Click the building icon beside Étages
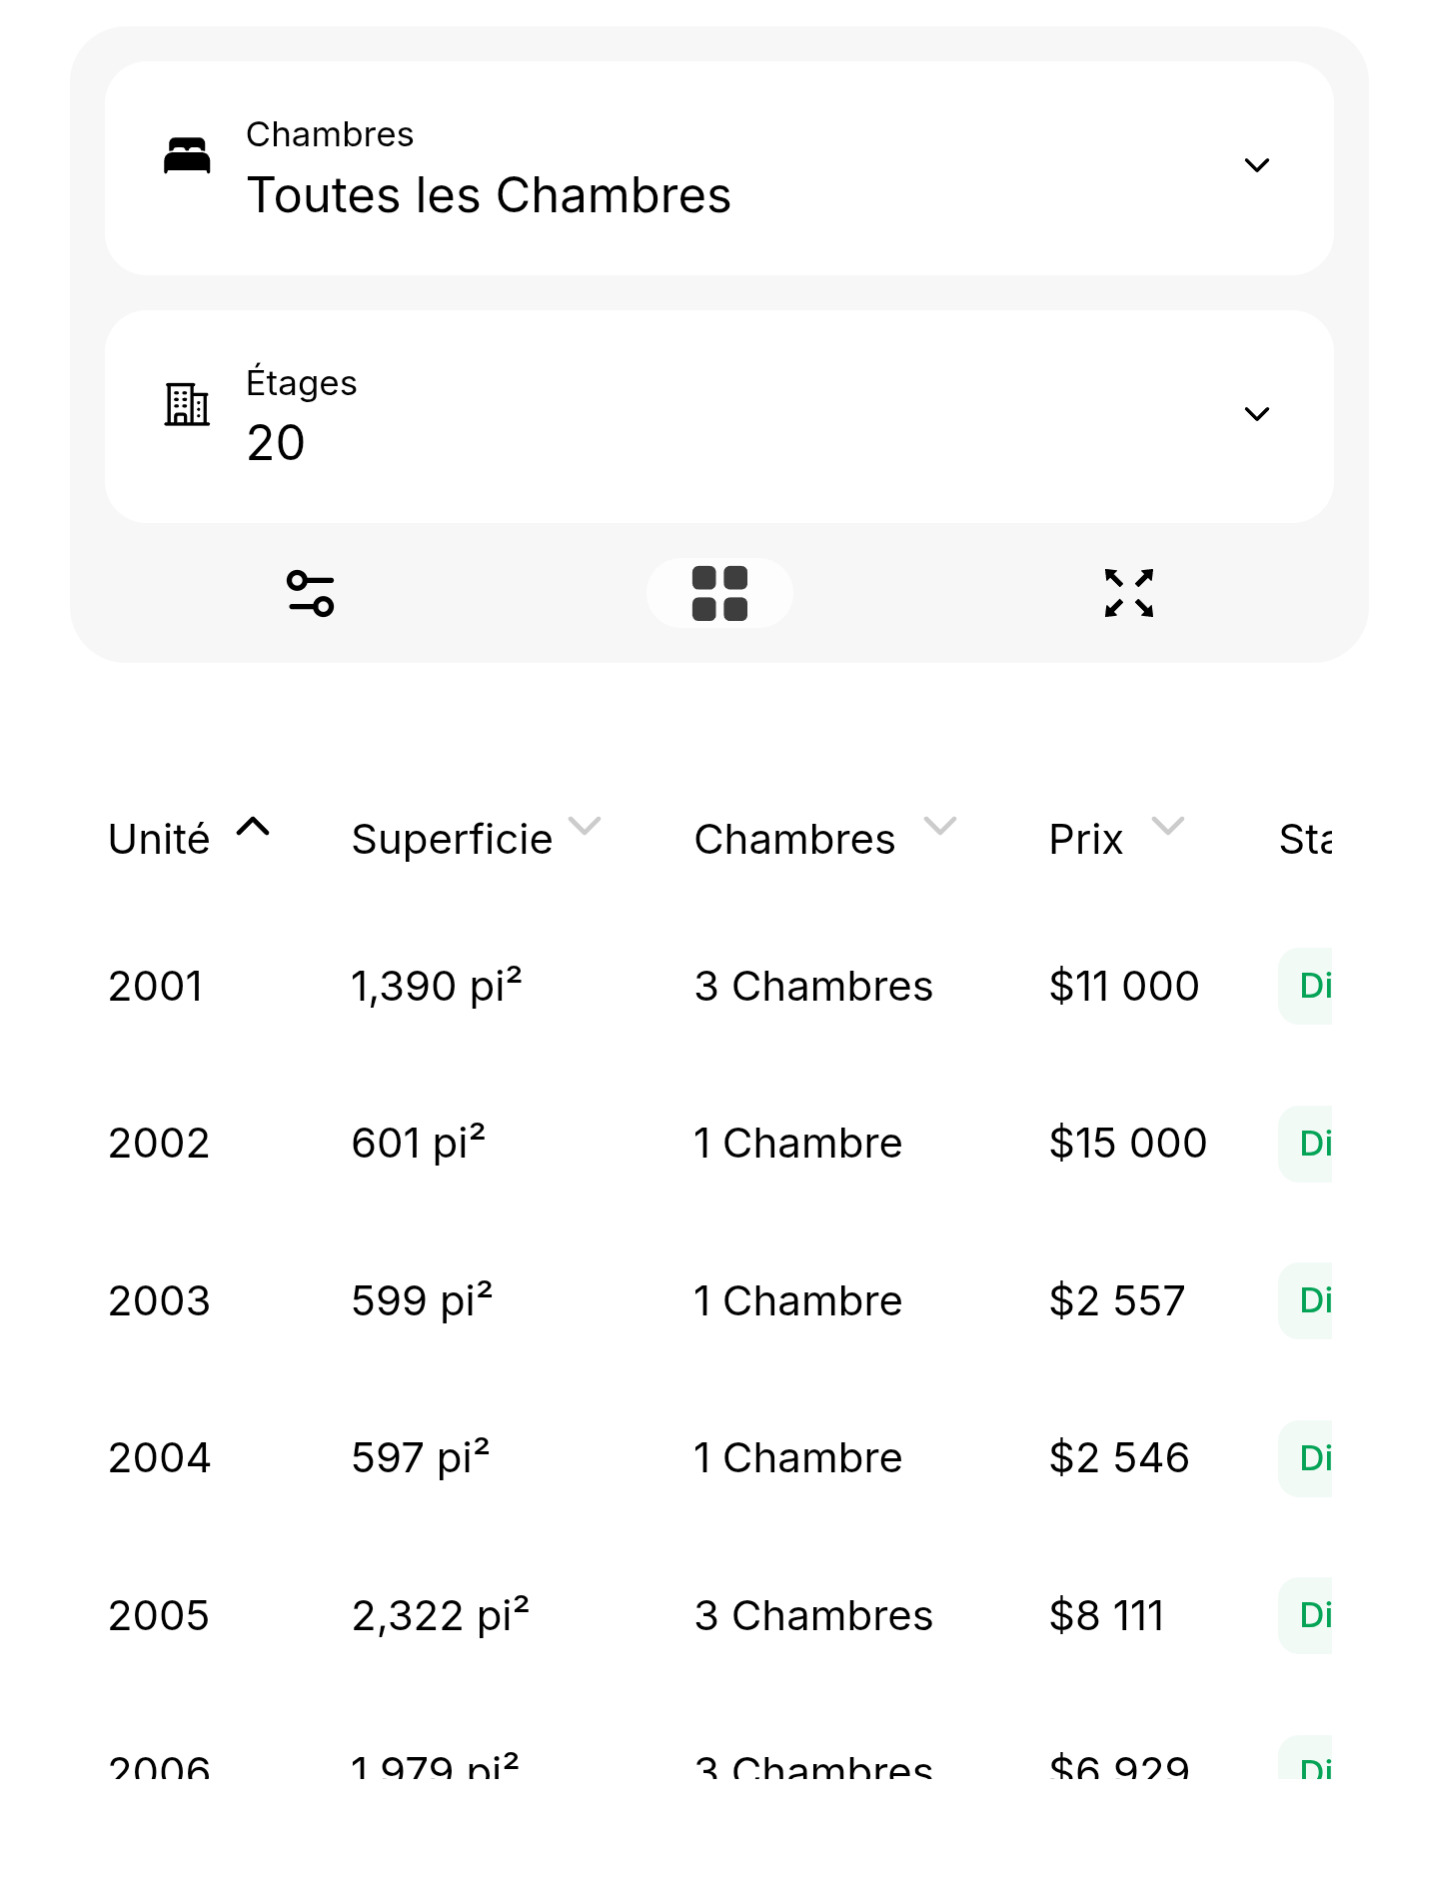Viewport: 1435px width, 1889px height. (187, 405)
